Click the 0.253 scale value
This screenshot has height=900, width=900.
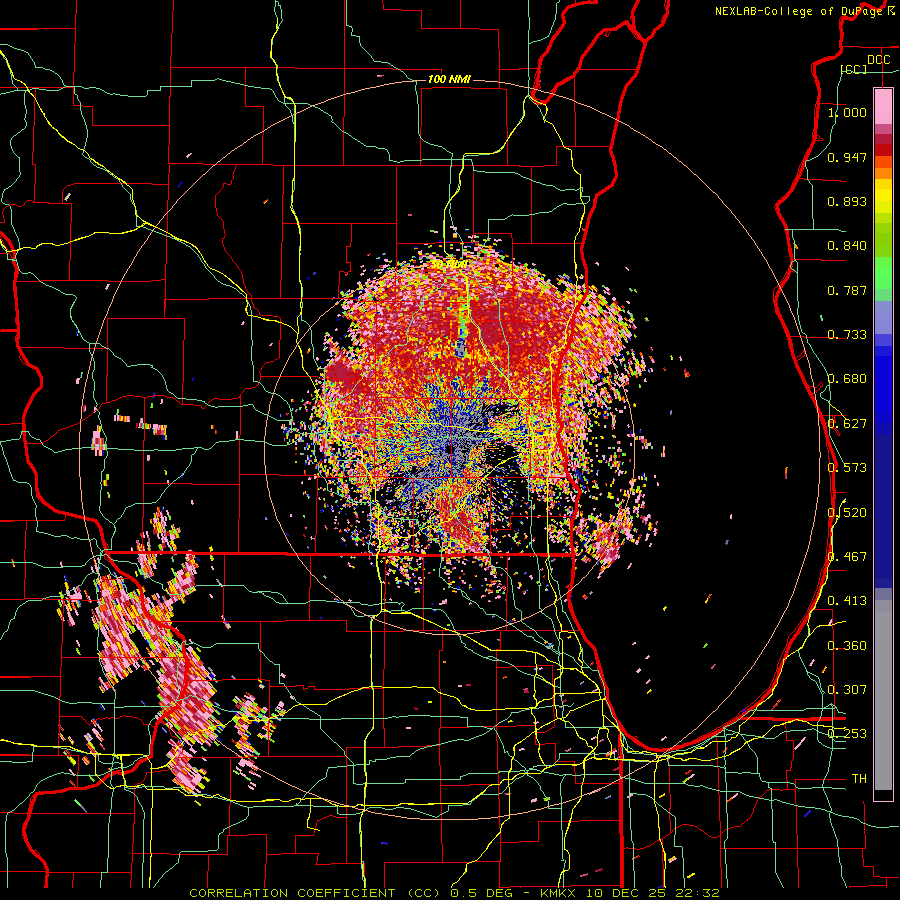pyautogui.click(x=847, y=734)
